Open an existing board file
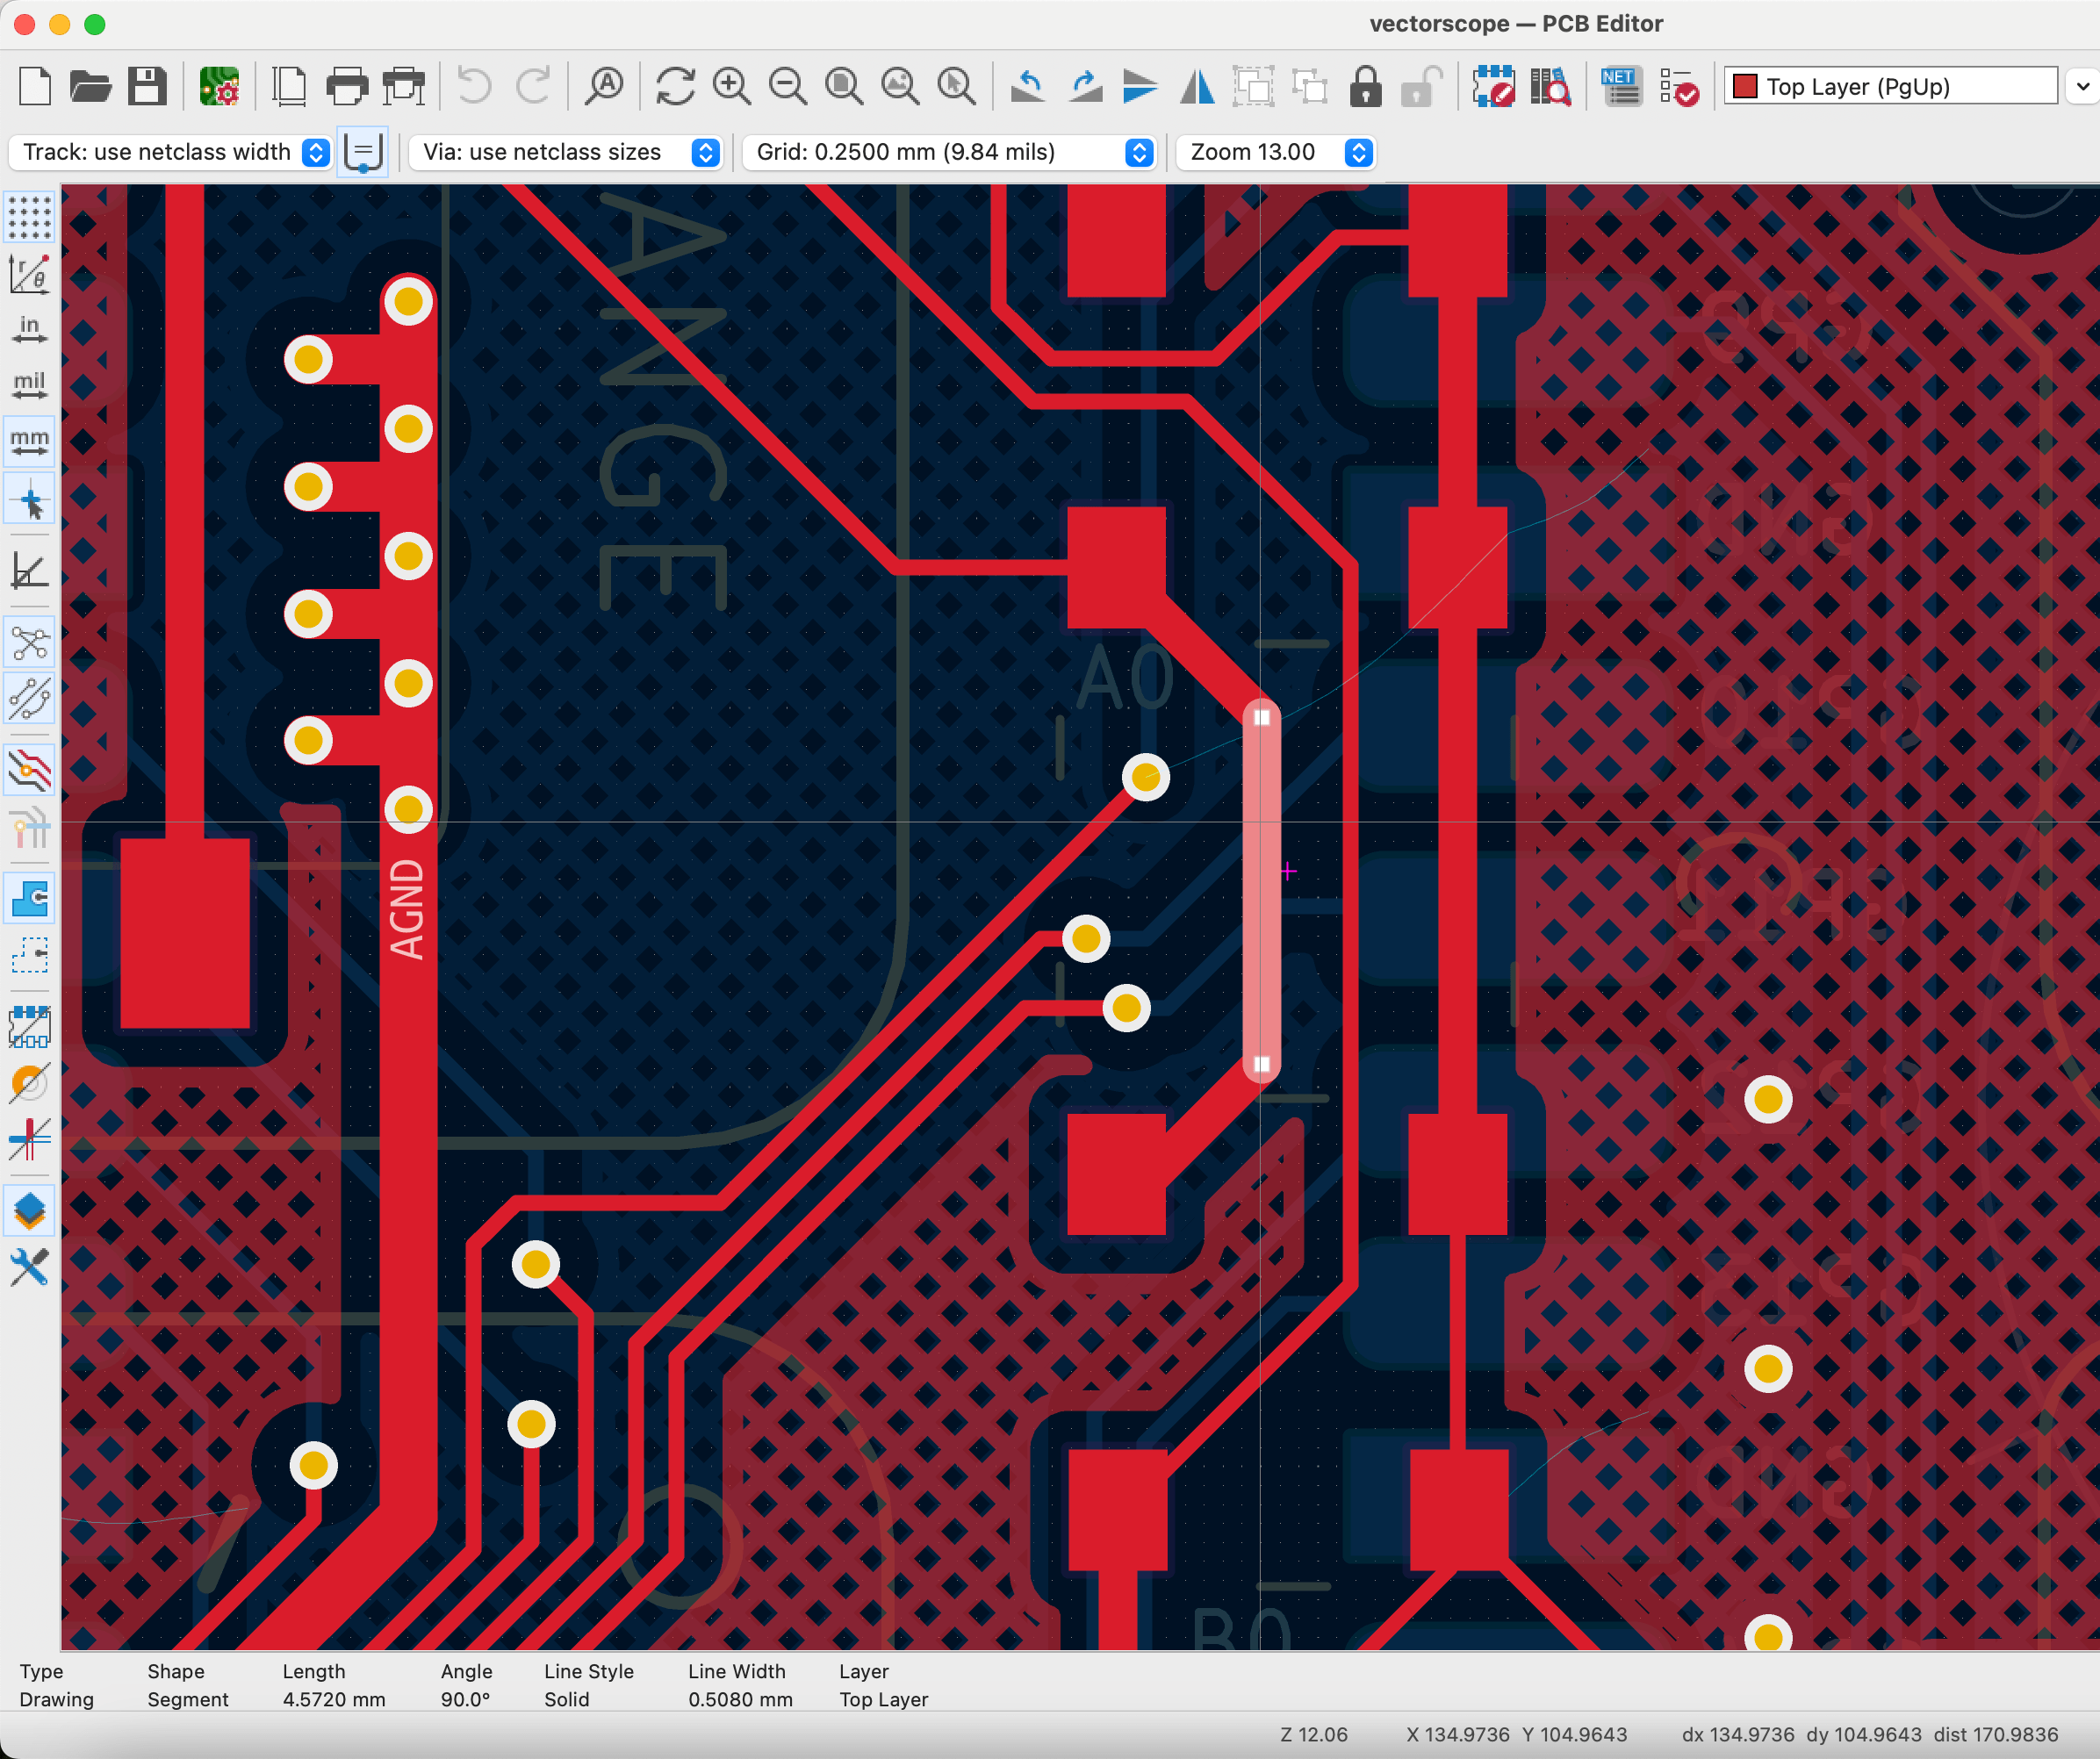The height and width of the screenshot is (1759, 2100). tap(90, 87)
